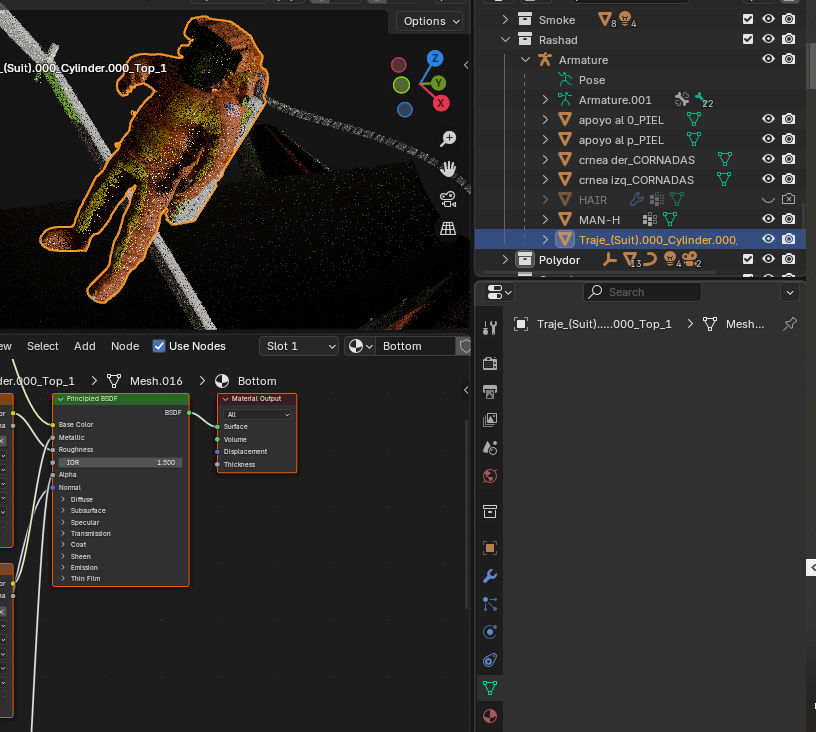Open the viewport Options dropdown

click(430, 21)
